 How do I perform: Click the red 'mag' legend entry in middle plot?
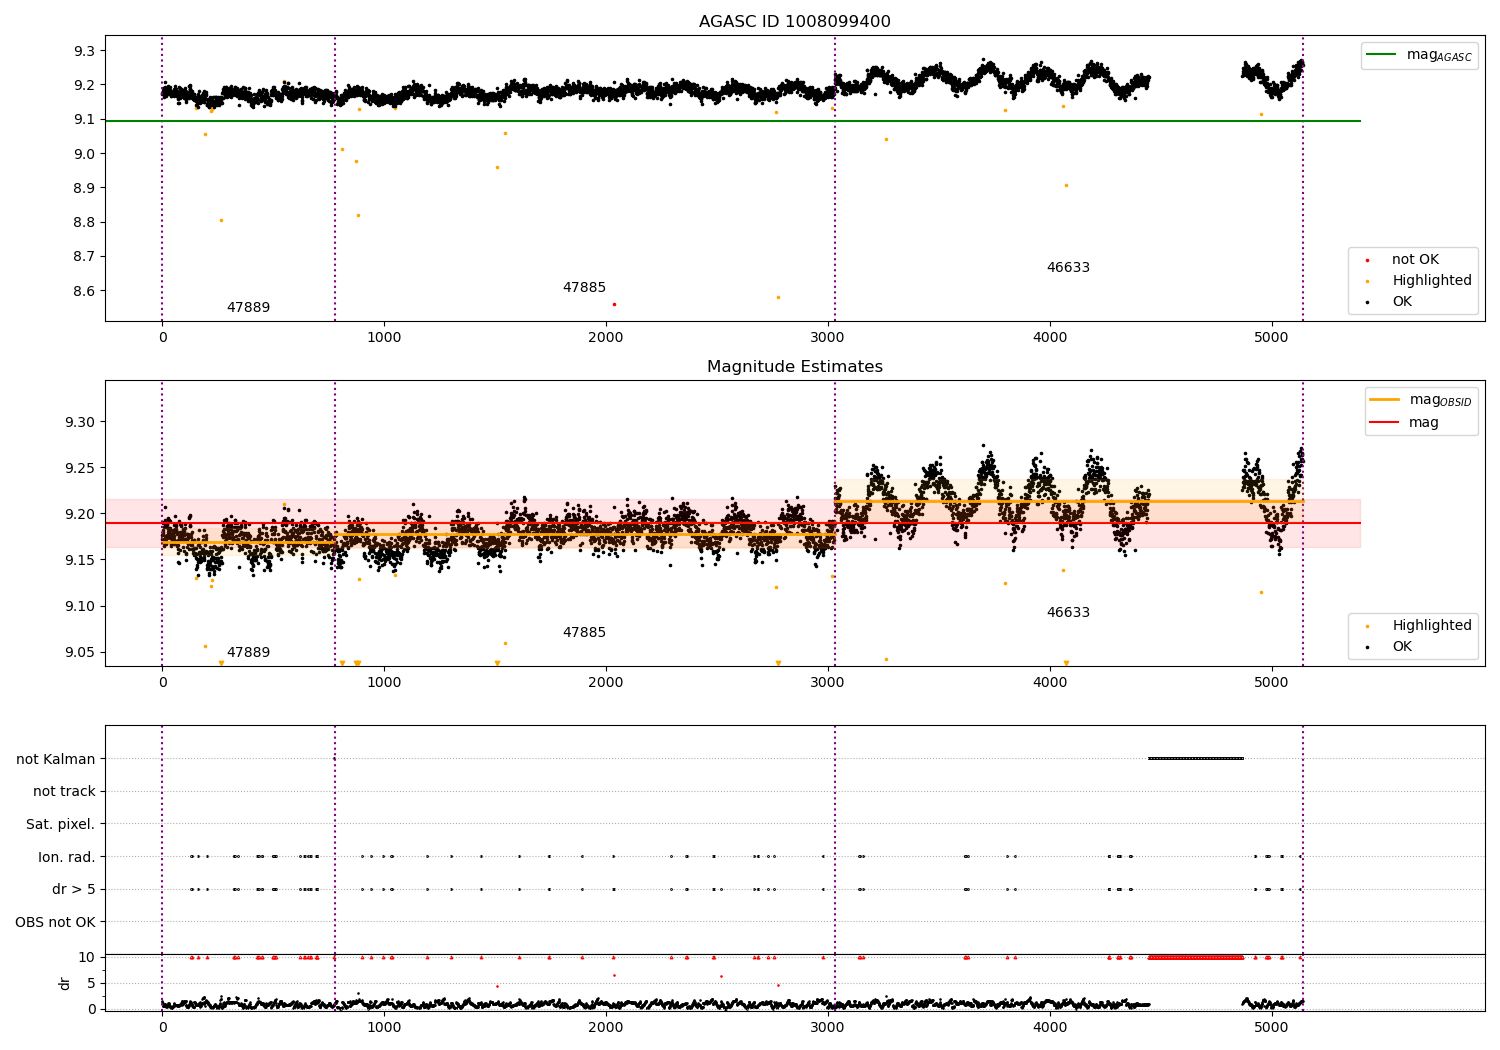[x=1404, y=423]
